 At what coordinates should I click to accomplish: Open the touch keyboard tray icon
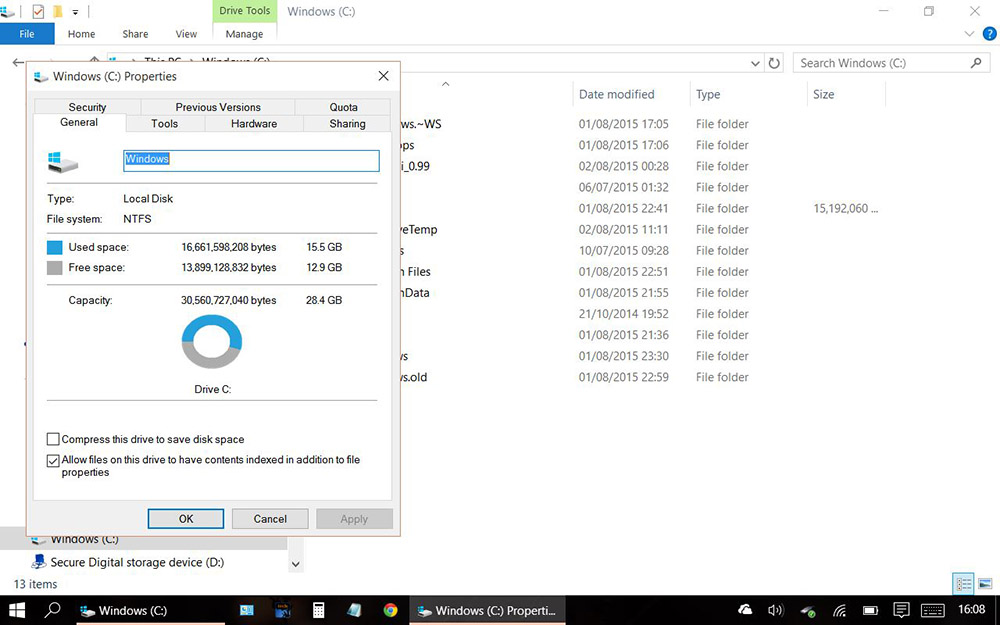tap(933, 611)
